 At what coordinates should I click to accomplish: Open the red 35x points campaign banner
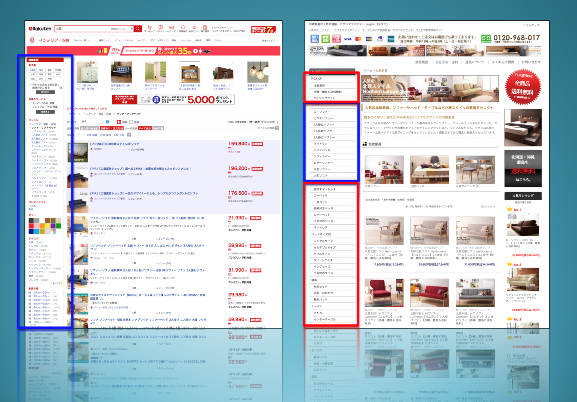(x=153, y=51)
